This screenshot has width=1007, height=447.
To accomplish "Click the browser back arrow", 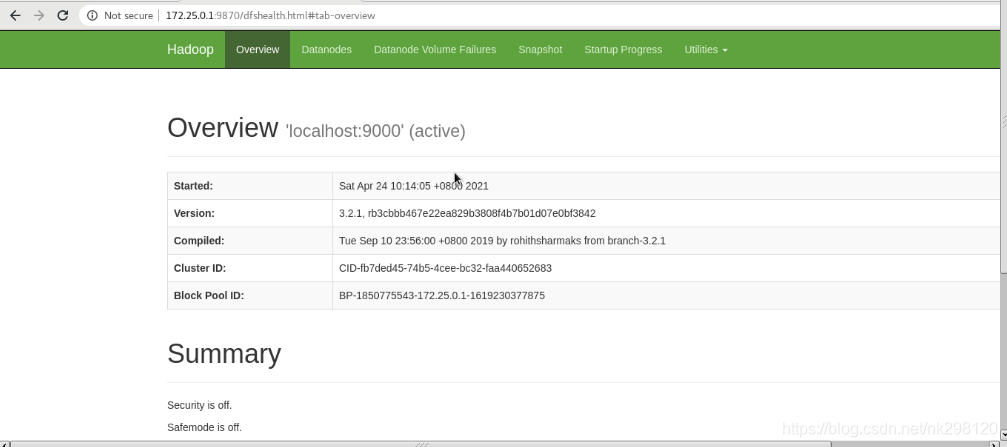I will (x=15, y=15).
